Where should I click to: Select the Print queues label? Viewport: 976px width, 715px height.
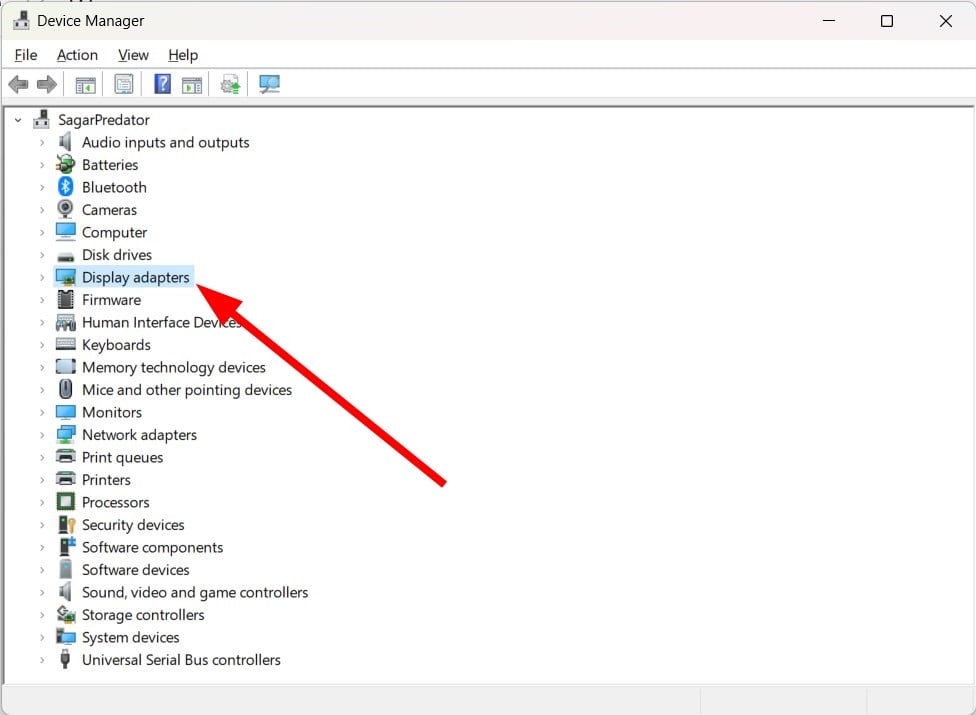point(123,457)
